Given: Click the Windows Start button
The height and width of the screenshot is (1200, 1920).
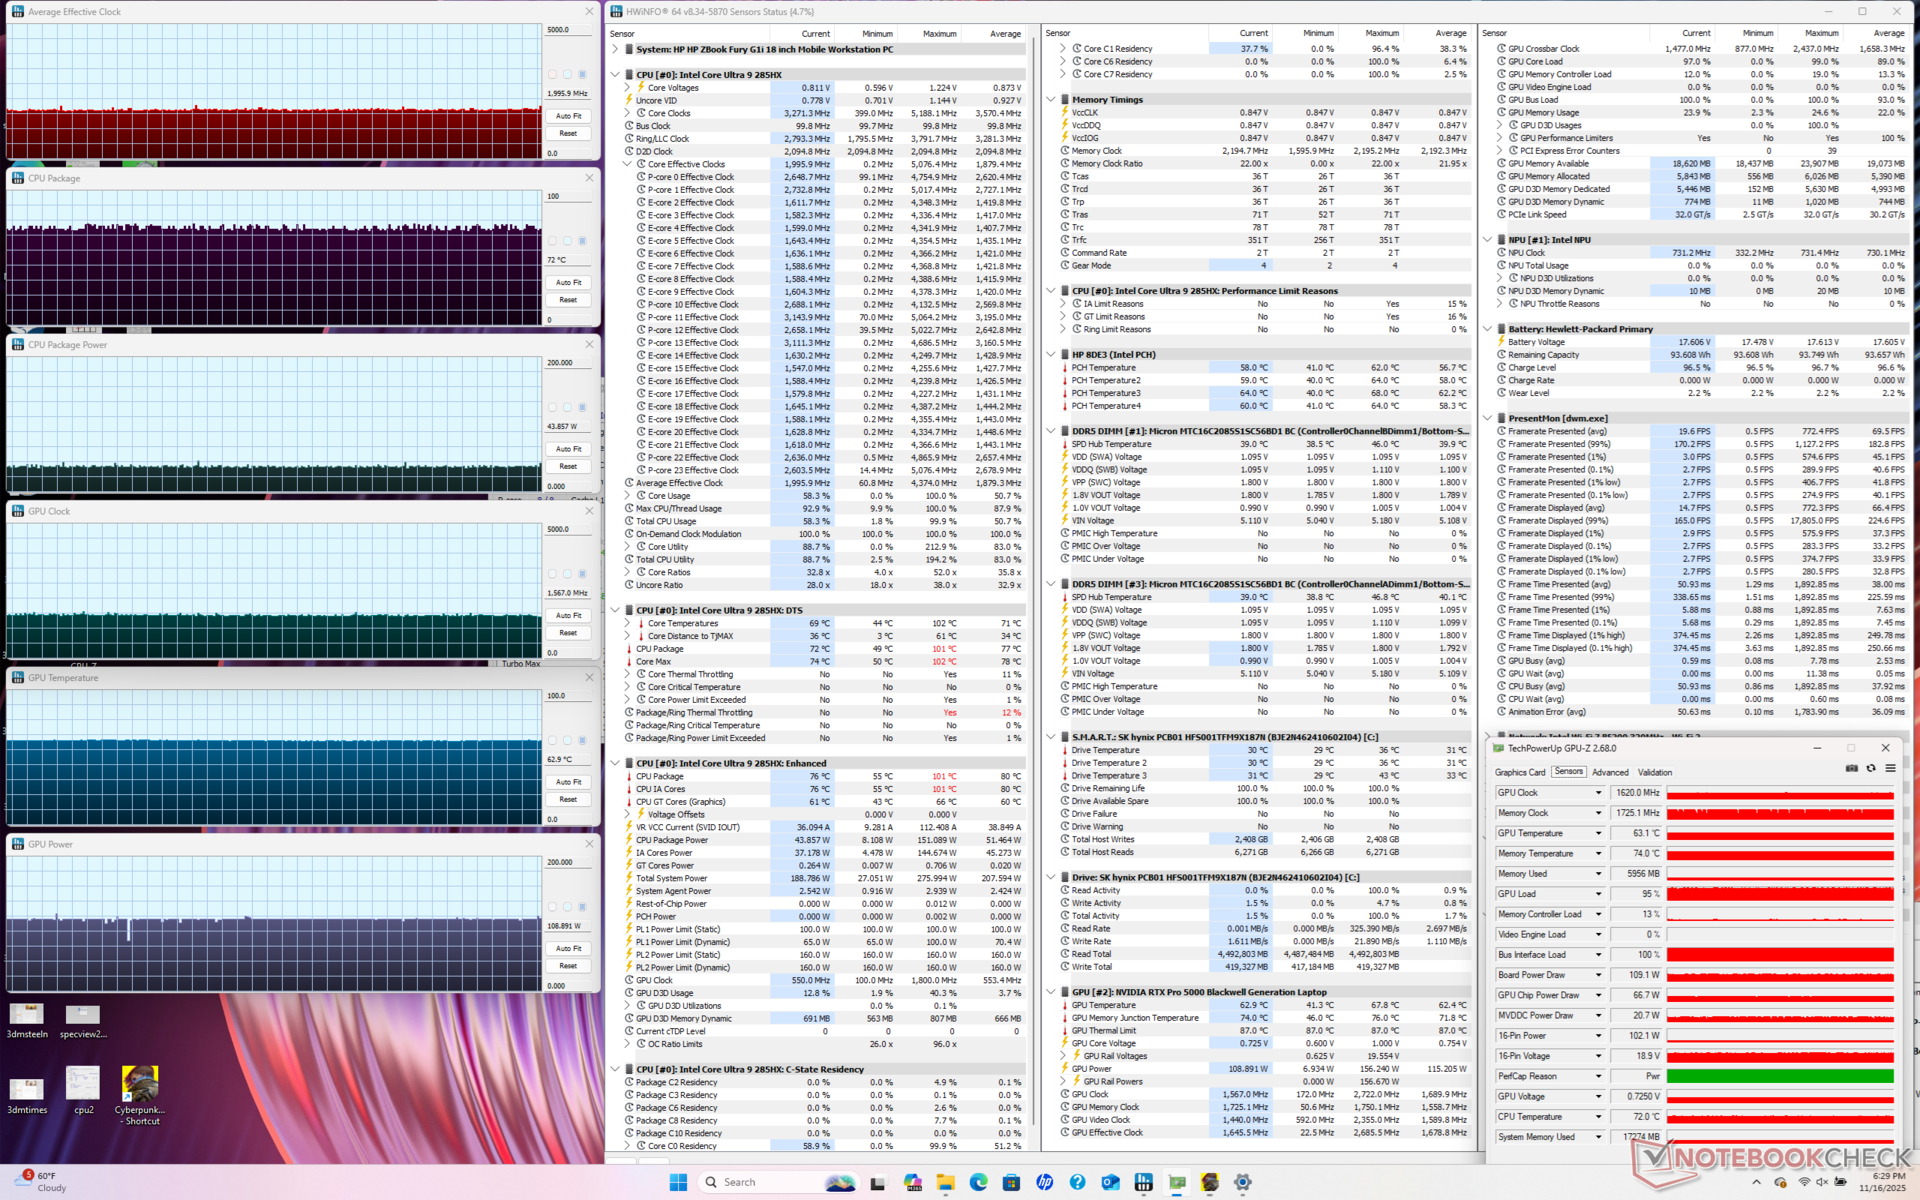Looking at the screenshot, I should point(678,1182).
